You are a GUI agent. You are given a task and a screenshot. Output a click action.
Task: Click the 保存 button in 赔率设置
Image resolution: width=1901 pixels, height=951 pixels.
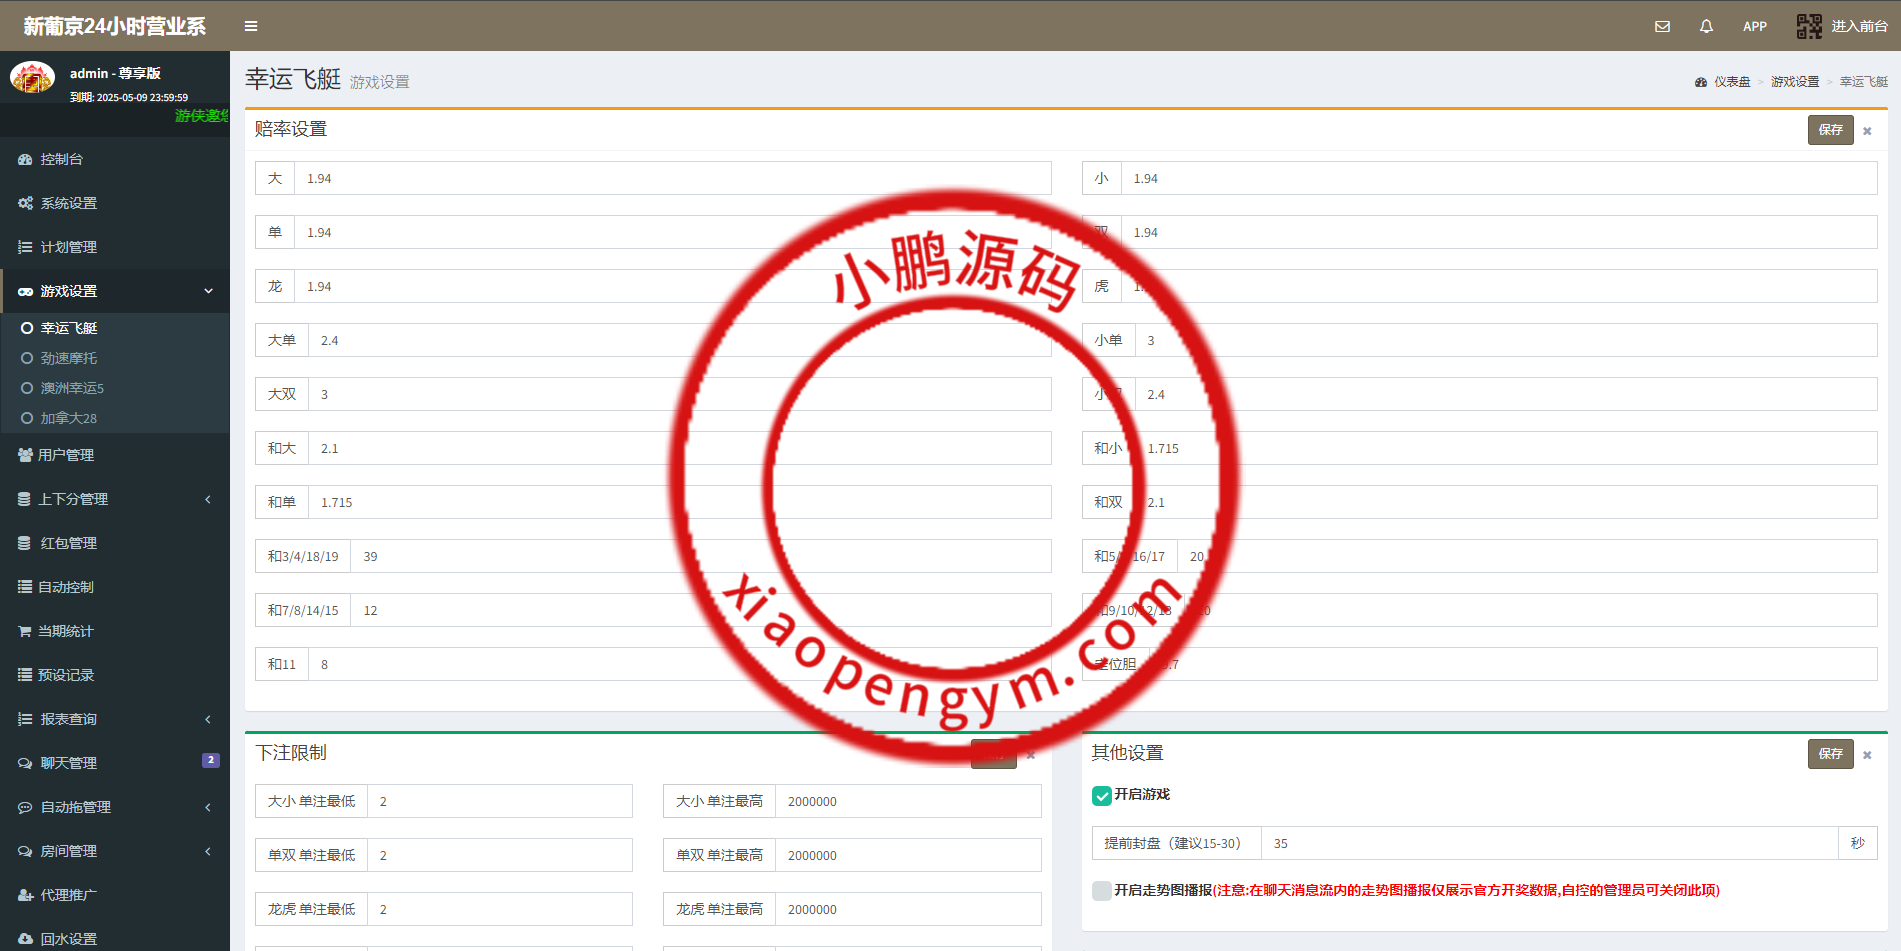1830,129
